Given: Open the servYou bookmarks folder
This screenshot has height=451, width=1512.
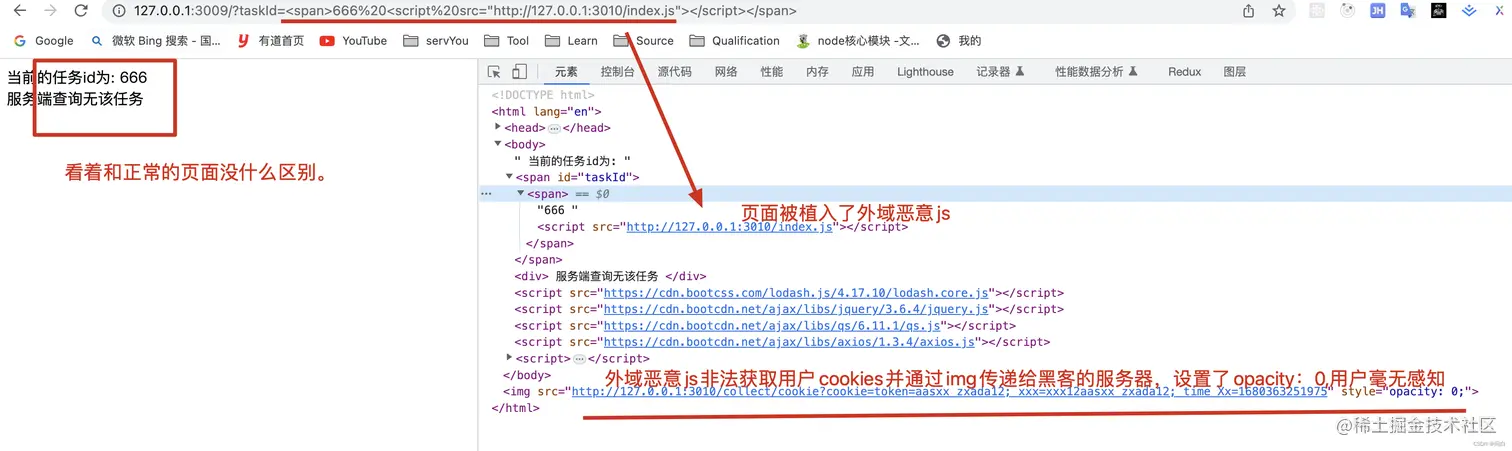Looking at the screenshot, I should coord(436,41).
